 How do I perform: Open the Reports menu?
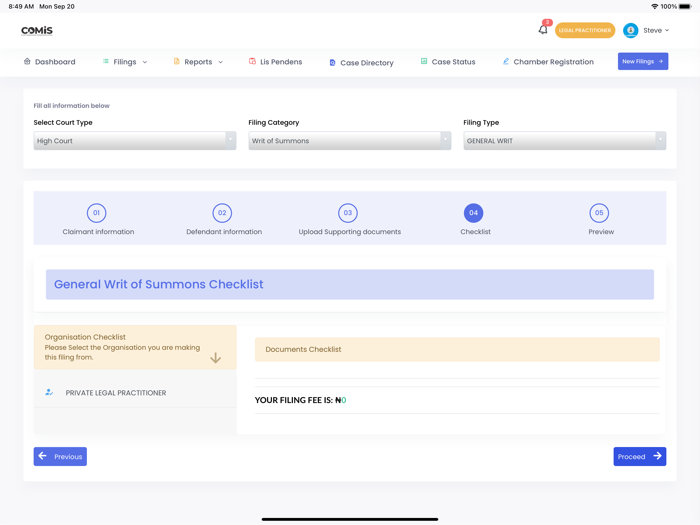pos(198,62)
